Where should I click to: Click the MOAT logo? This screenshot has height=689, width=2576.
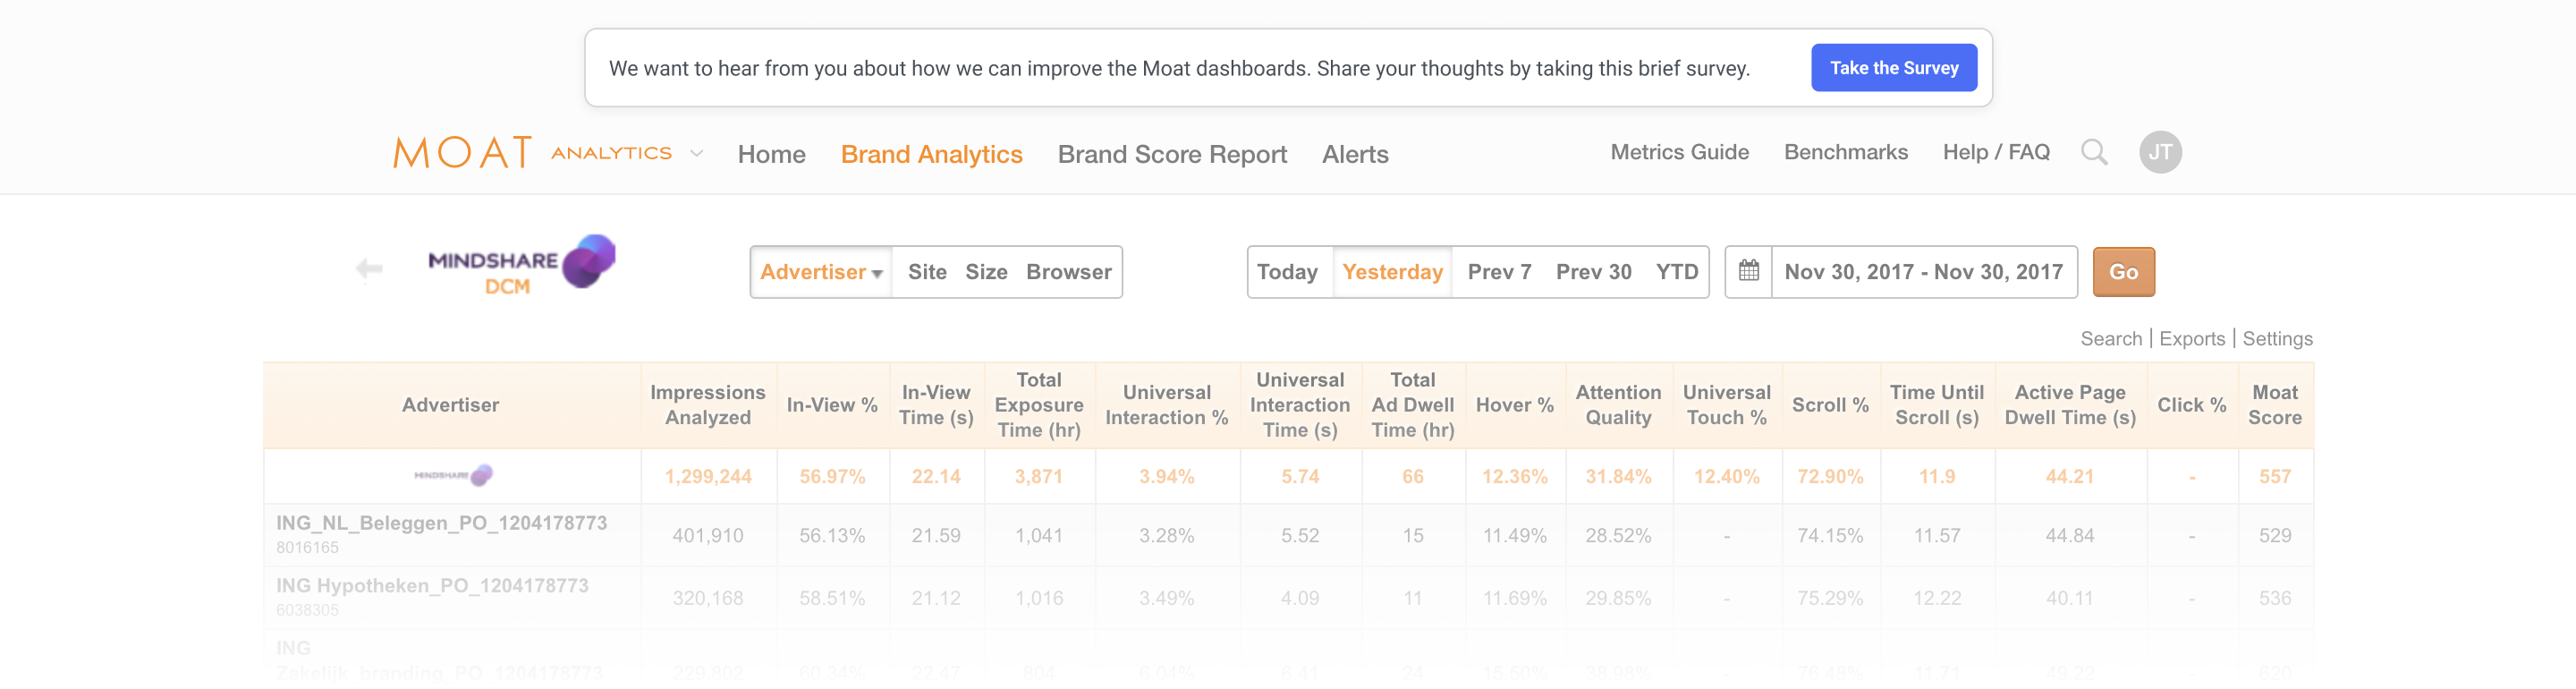[x=463, y=153]
